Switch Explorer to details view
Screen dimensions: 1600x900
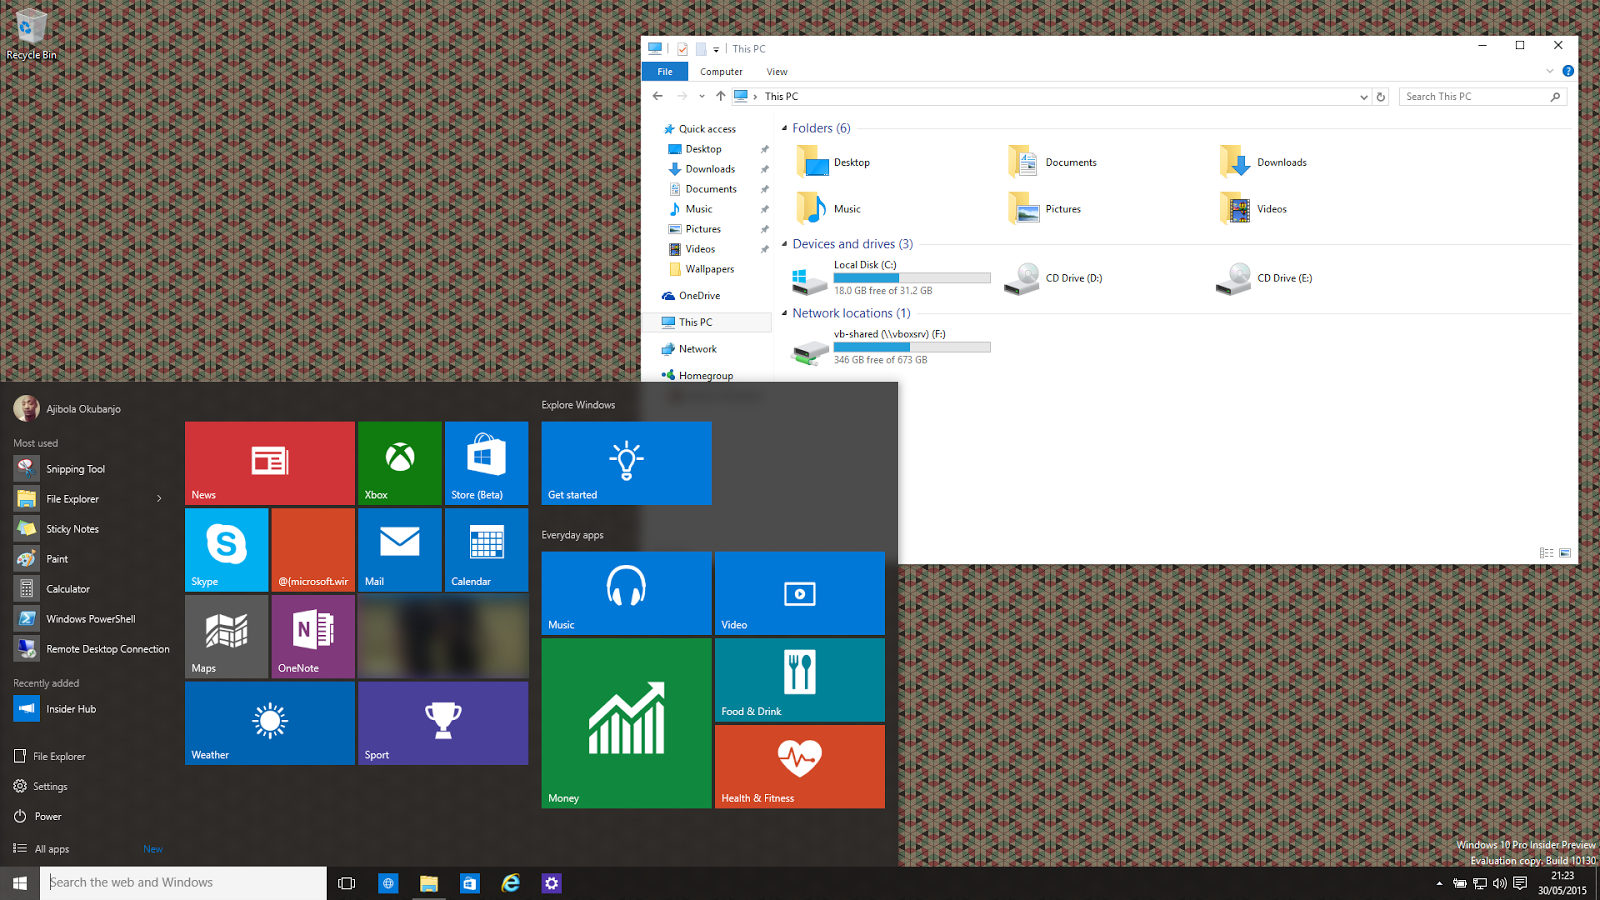coord(1547,553)
